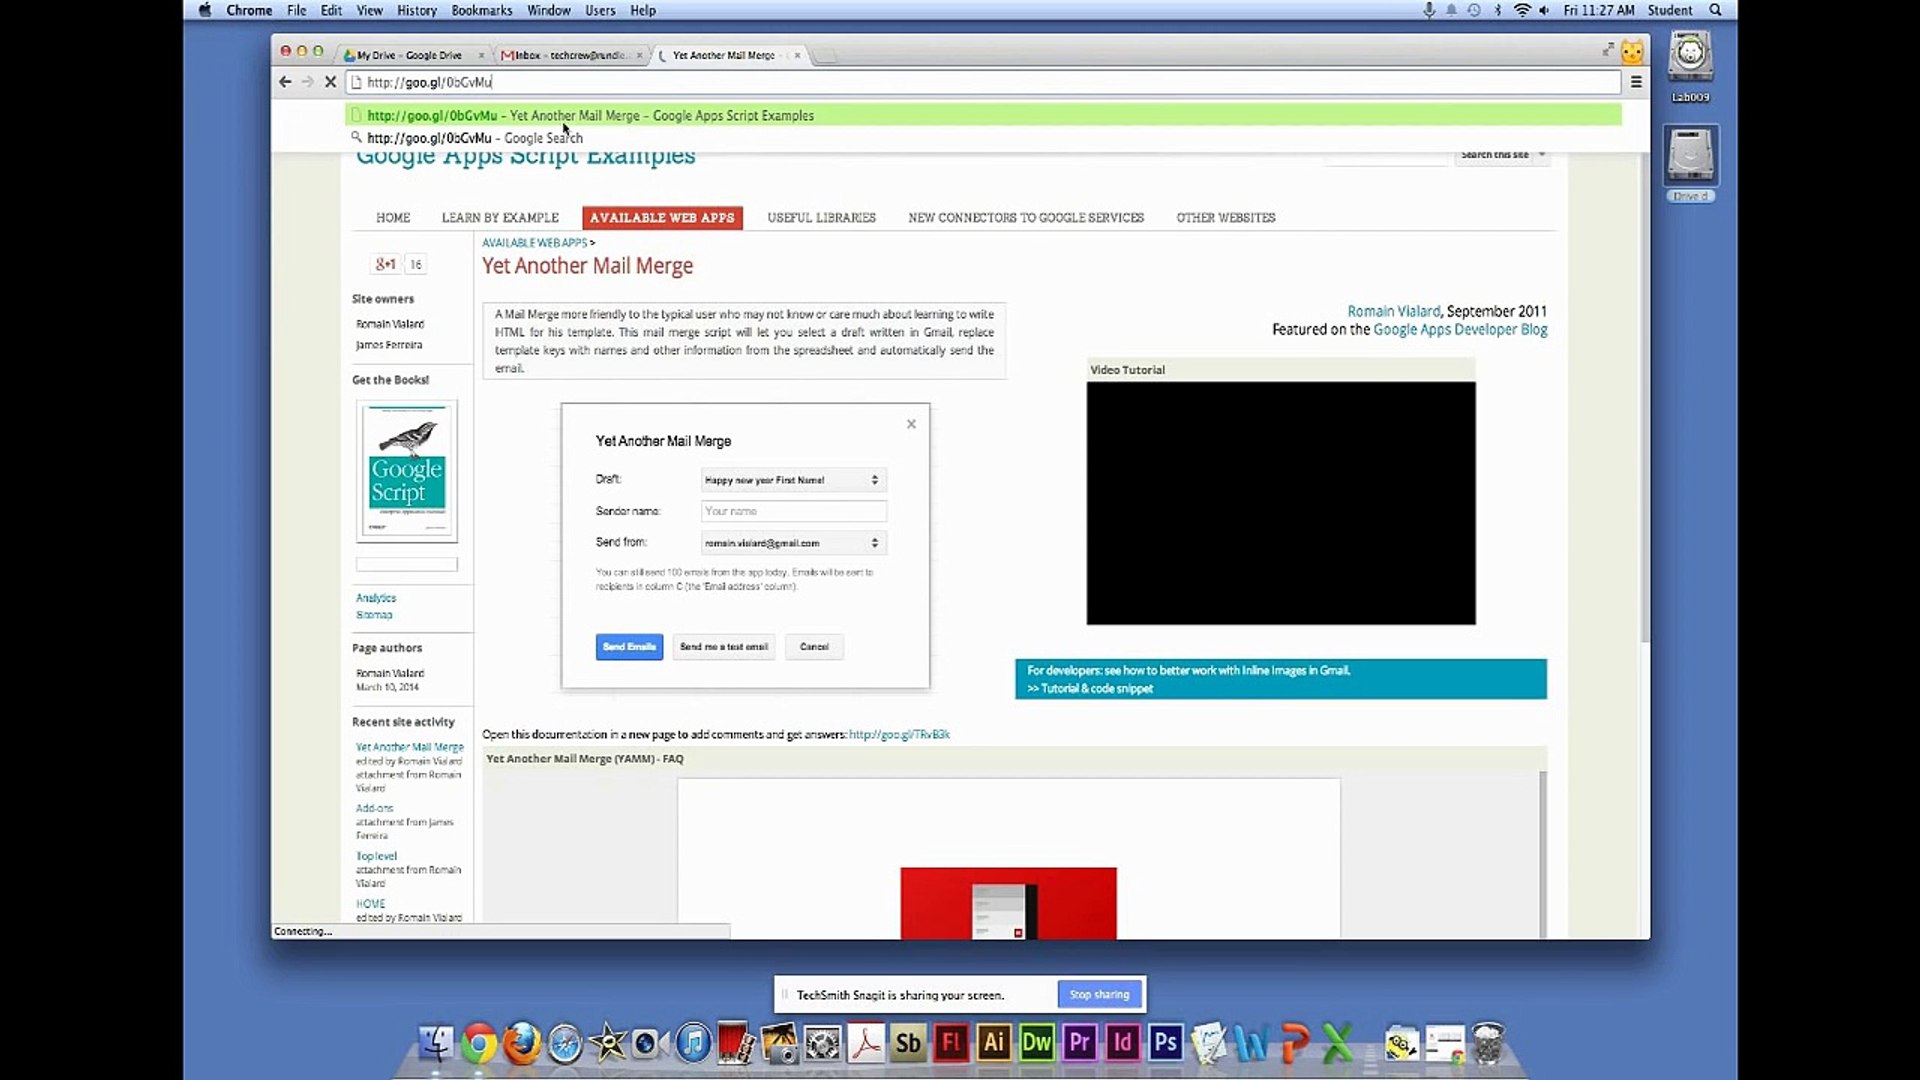Launch Adobe Premiere Pro from the dock
1920x1080 pixels.
[x=1080, y=1044]
